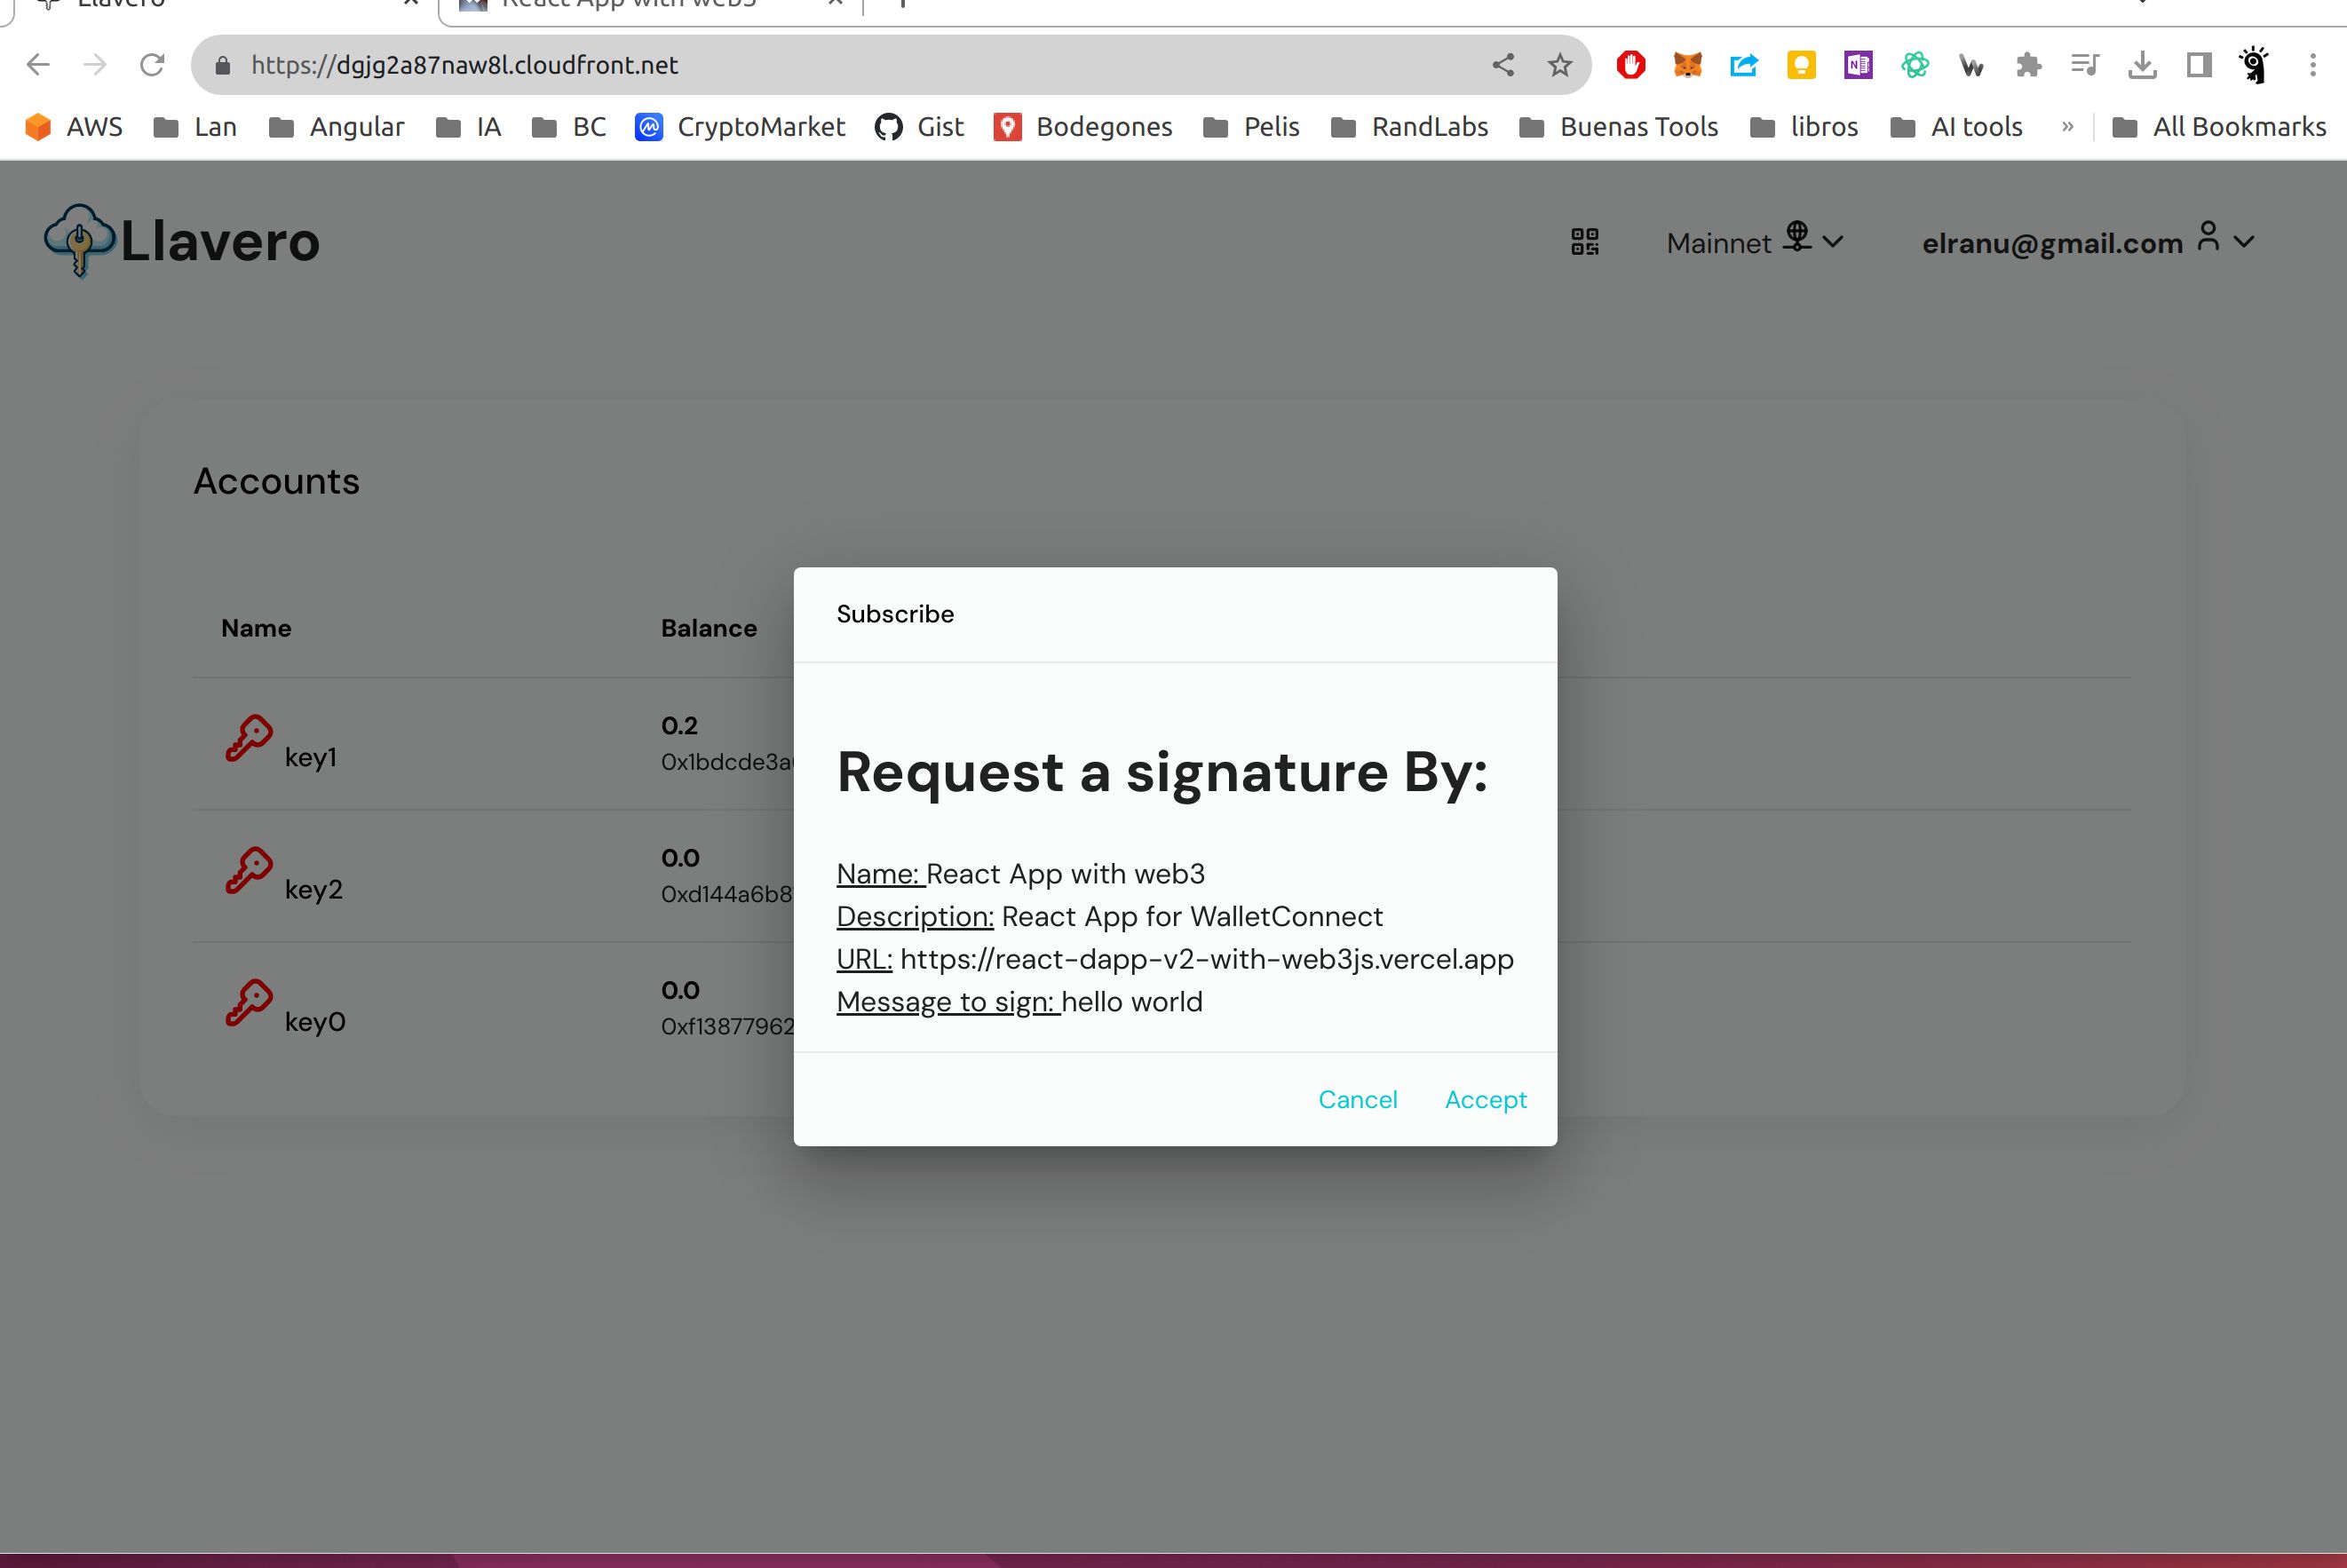Viewport: 2347px width, 1568px height.
Task: Click the 'hello world' message to sign
Action: point(1132,1001)
